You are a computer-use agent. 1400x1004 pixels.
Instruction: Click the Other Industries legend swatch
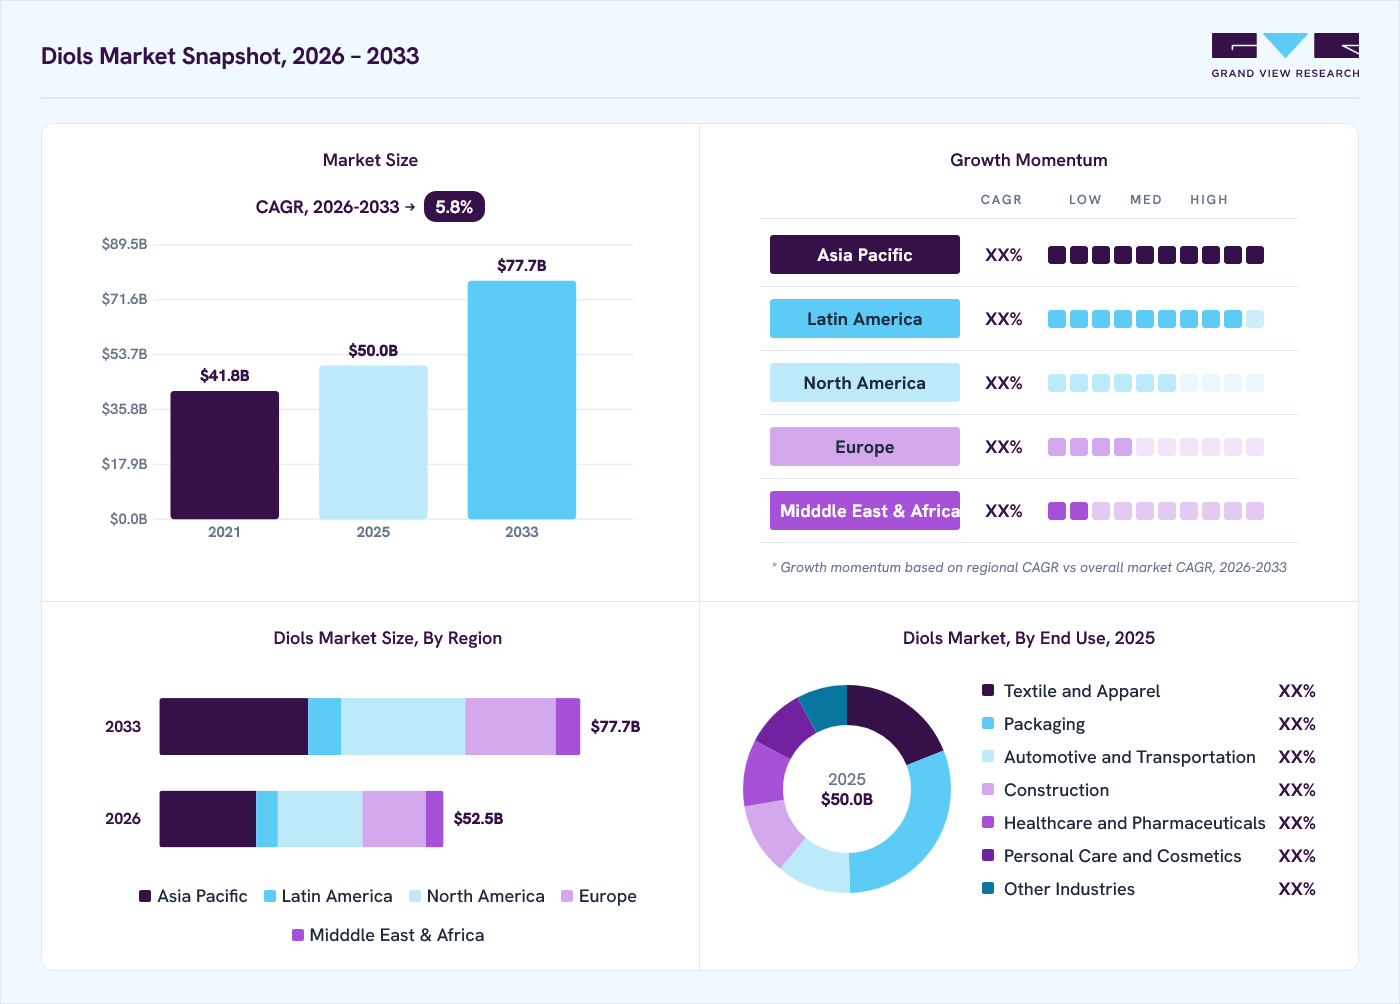tap(988, 888)
